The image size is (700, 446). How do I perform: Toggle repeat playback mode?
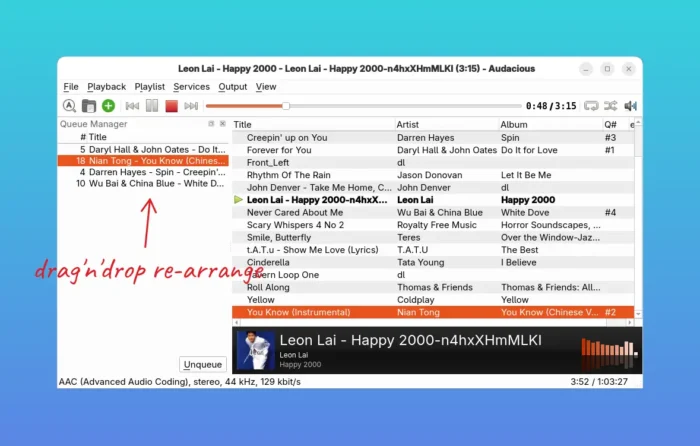(x=591, y=106)
